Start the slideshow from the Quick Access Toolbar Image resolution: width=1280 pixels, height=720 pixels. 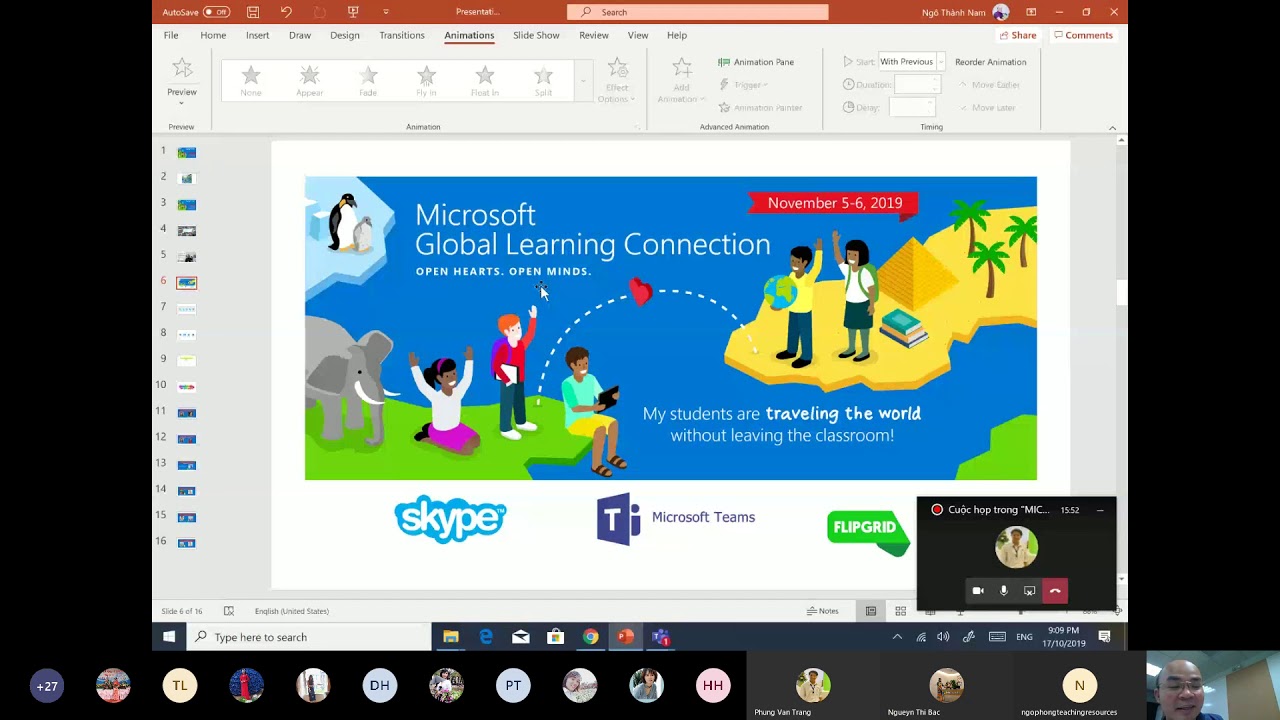pyautogui.click(x=353, y=12)
